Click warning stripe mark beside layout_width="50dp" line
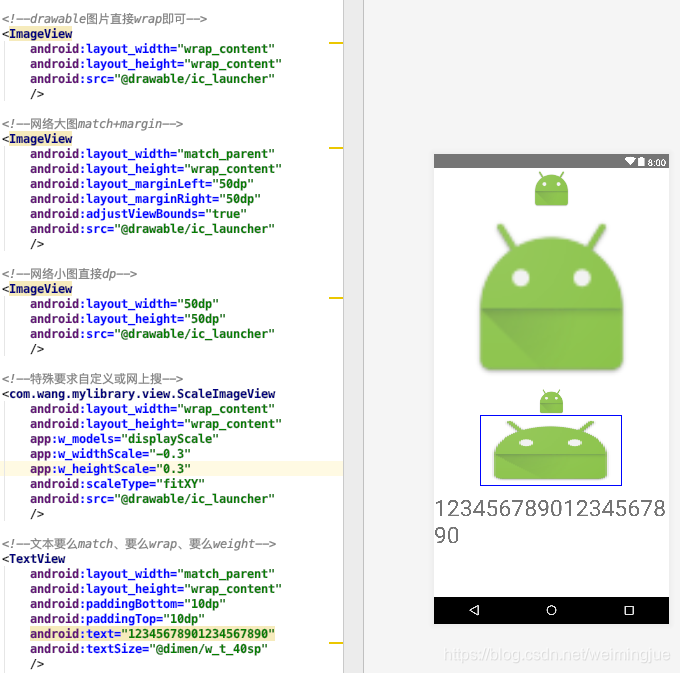This screenshot has height=673, width=680. point(336,298)
